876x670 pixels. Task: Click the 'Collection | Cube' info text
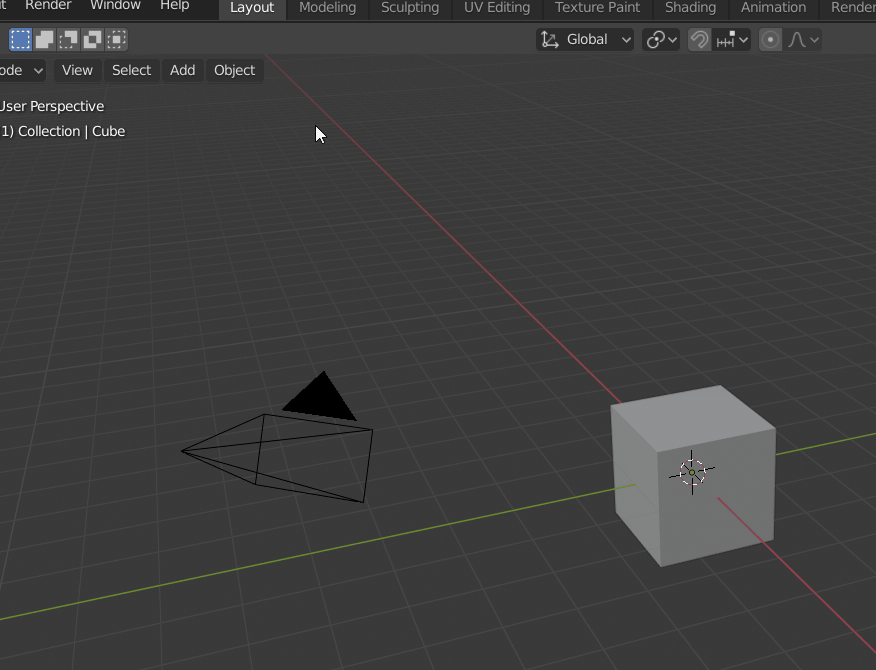(72, 131)
